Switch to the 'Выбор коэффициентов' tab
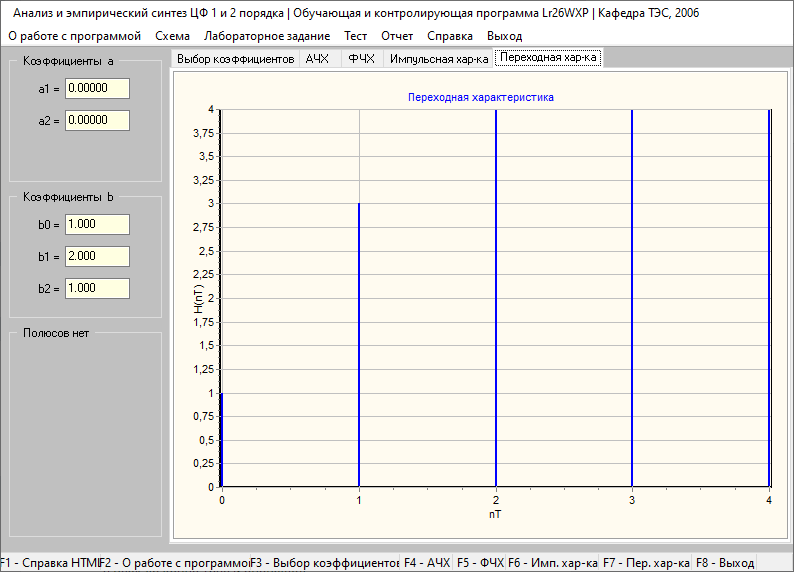 (235, 59)
